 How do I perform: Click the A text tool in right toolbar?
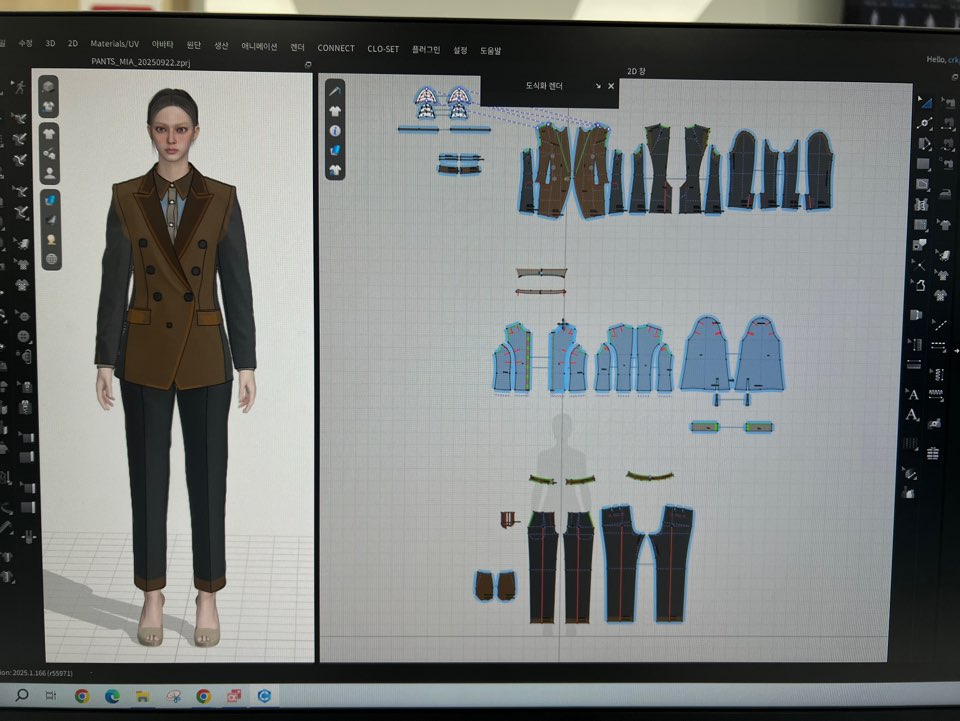[x=912, y=395]
